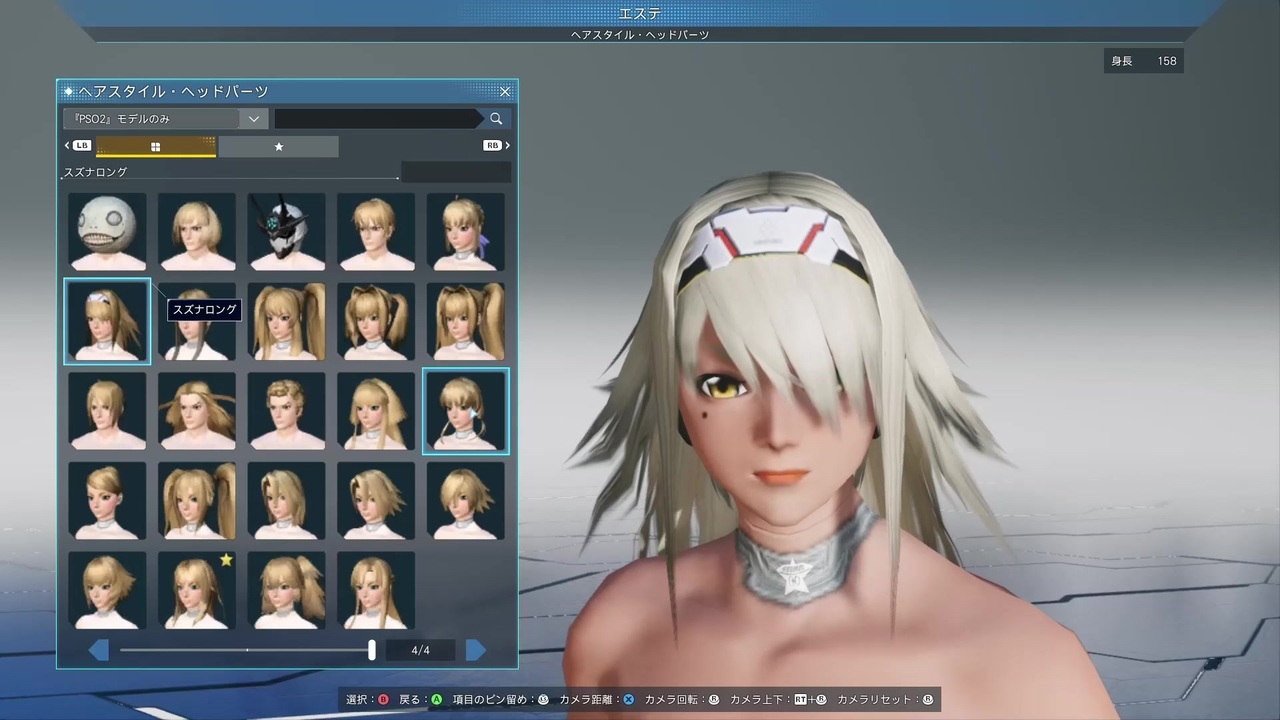
Task: Choose the windswept long hairstyle in third row
Action: [x=197, y=411]
